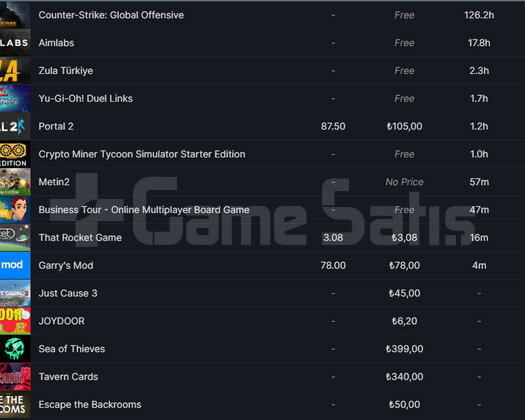Click the JOYDOOR game icon
The height and width of the screenshot is (420, 525).
point(15,321)
